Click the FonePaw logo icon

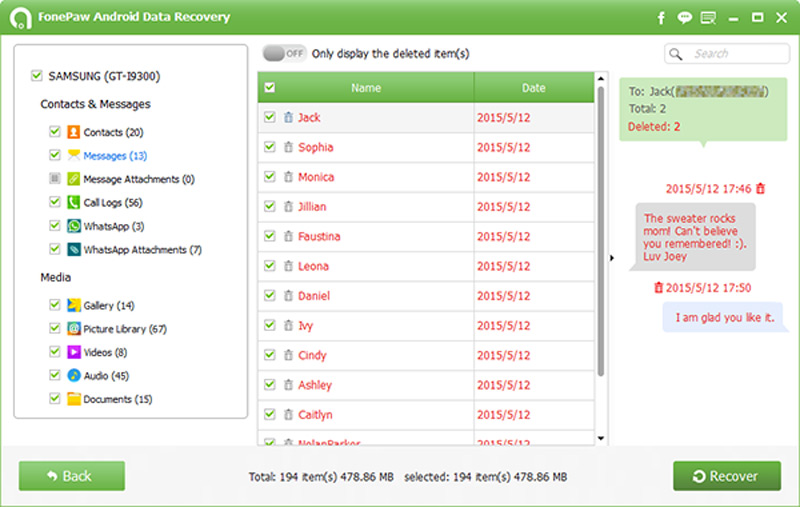[20, 18]
